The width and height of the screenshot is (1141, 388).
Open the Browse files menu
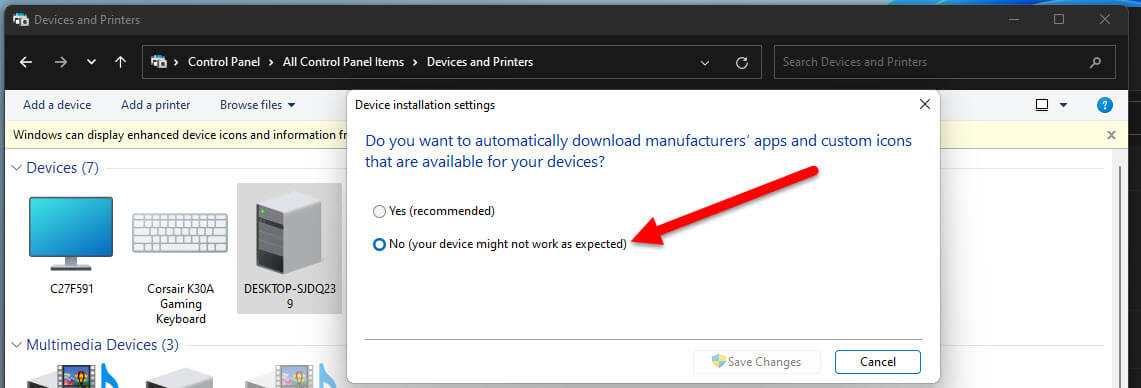258,105
